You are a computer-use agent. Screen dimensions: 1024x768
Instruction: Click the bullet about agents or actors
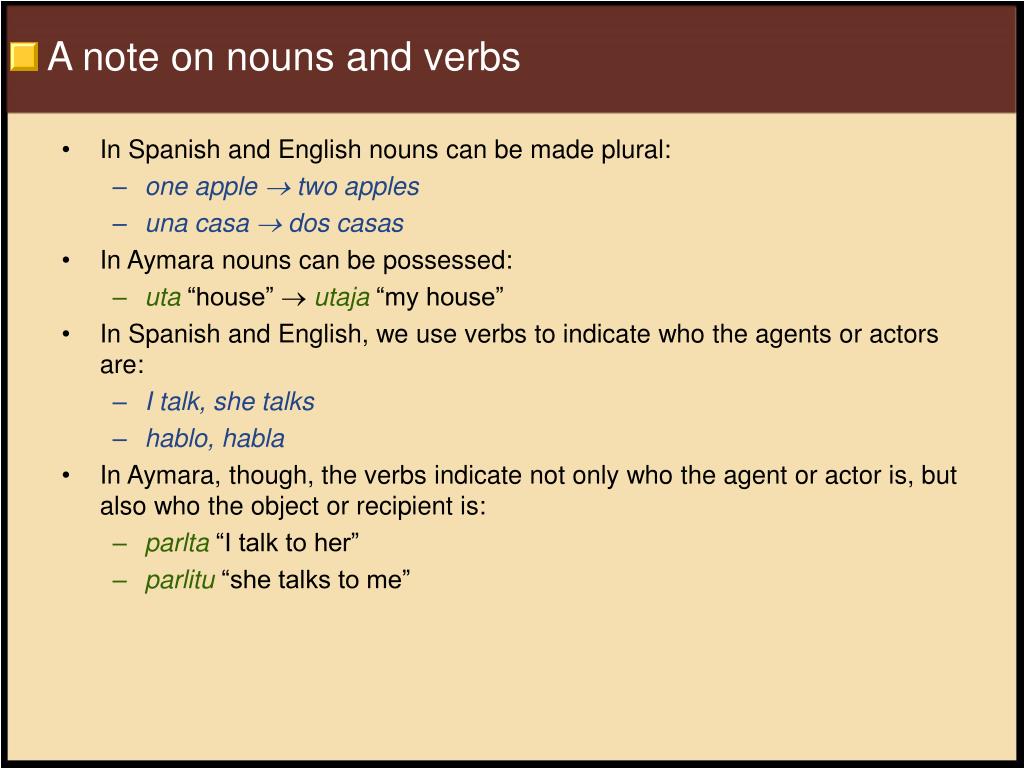[x=519, y=349]
